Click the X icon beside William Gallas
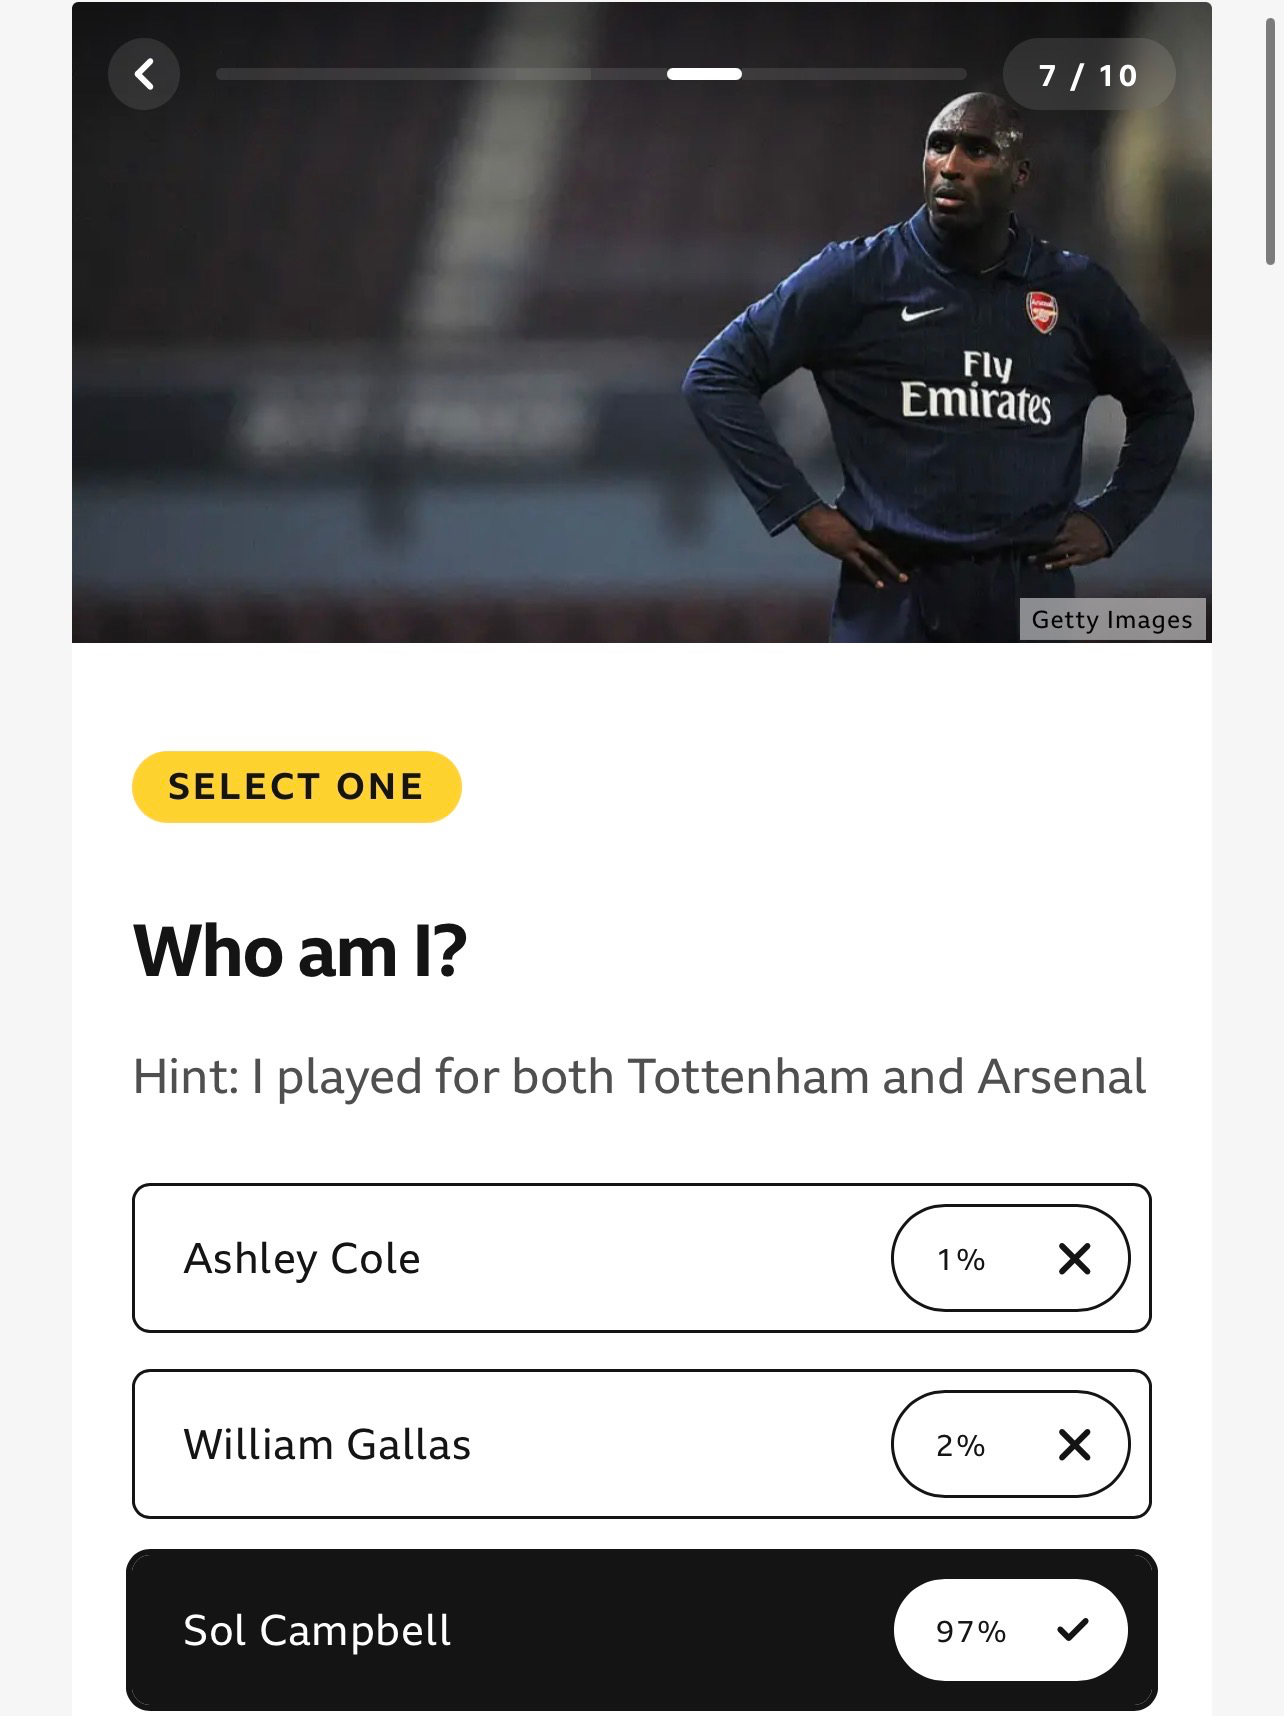 [1074, 1444]
